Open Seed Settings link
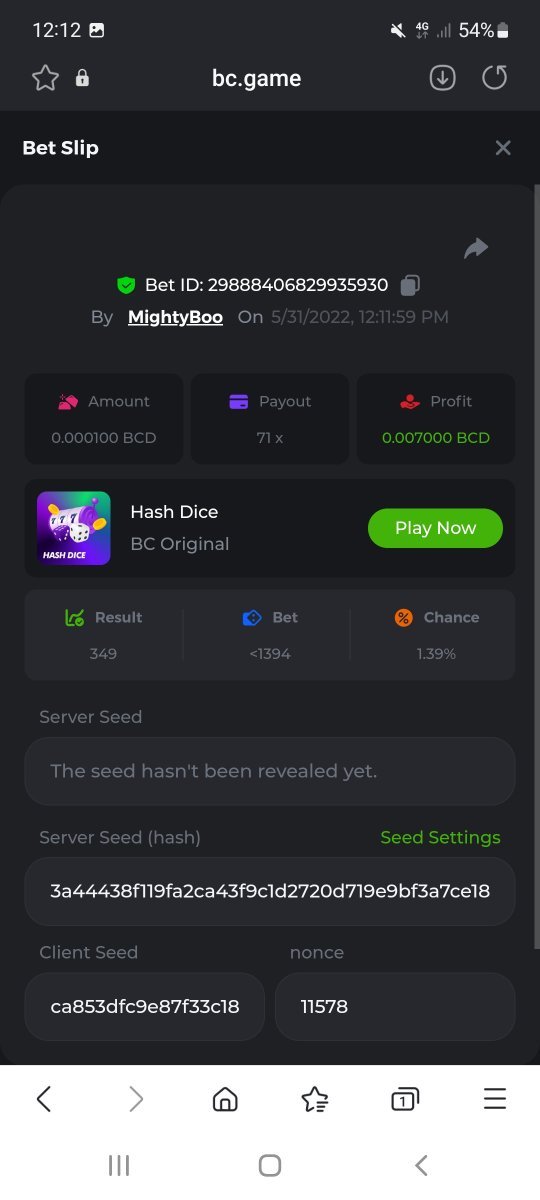This screenshot has height=1200, width=540. point(440,838)
